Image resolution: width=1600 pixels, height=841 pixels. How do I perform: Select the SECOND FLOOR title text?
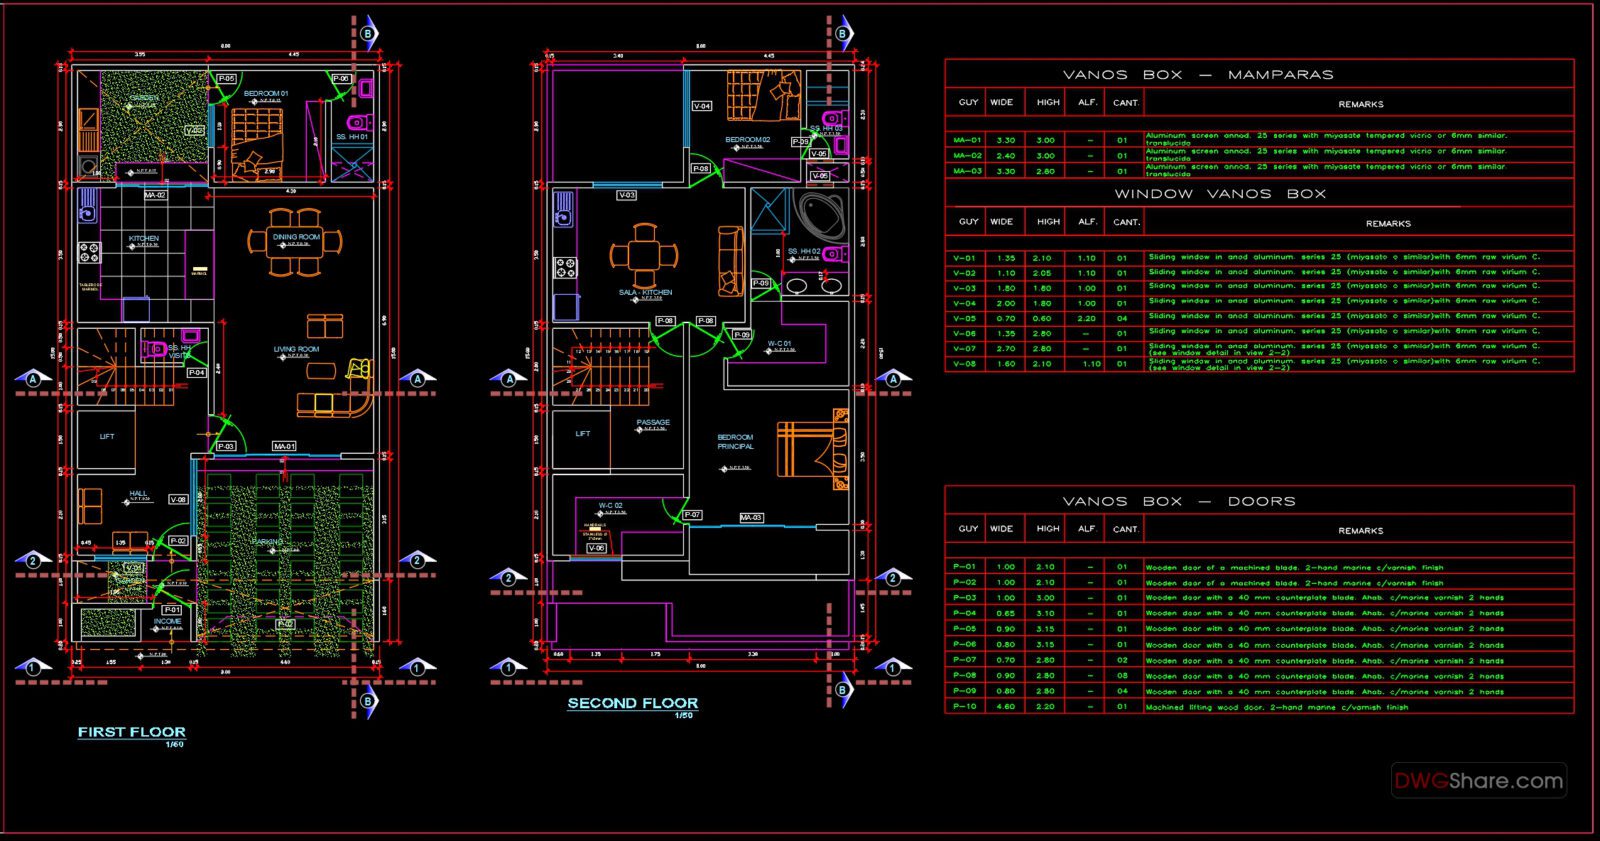pos(632,703)
